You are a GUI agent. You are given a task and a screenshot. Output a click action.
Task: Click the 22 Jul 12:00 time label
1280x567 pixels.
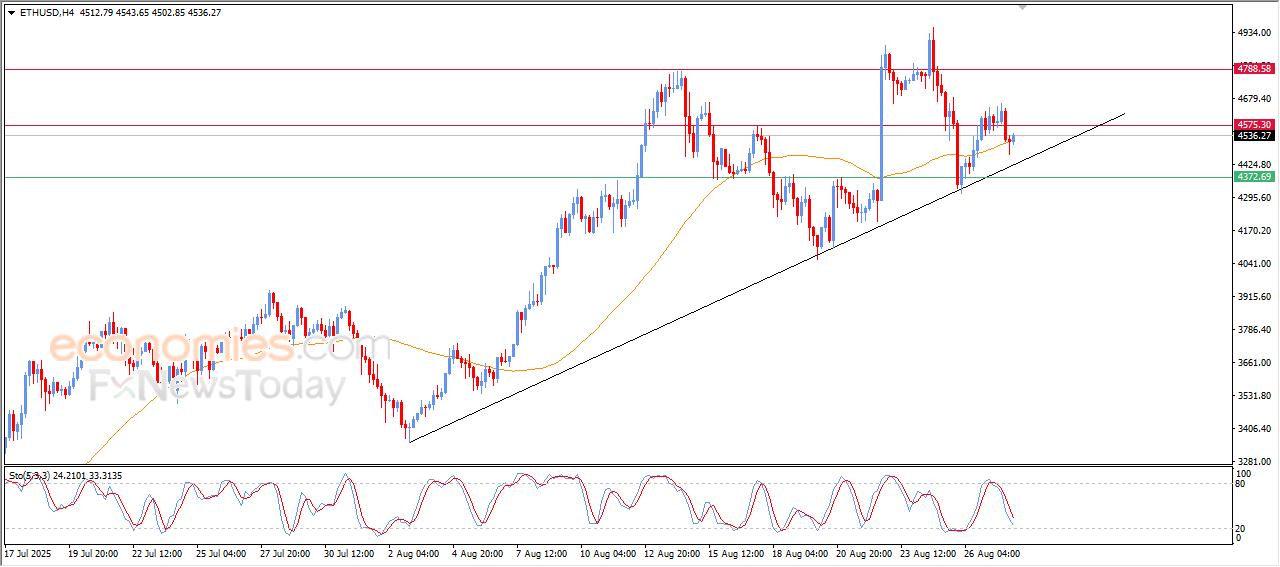pos(157,553)
